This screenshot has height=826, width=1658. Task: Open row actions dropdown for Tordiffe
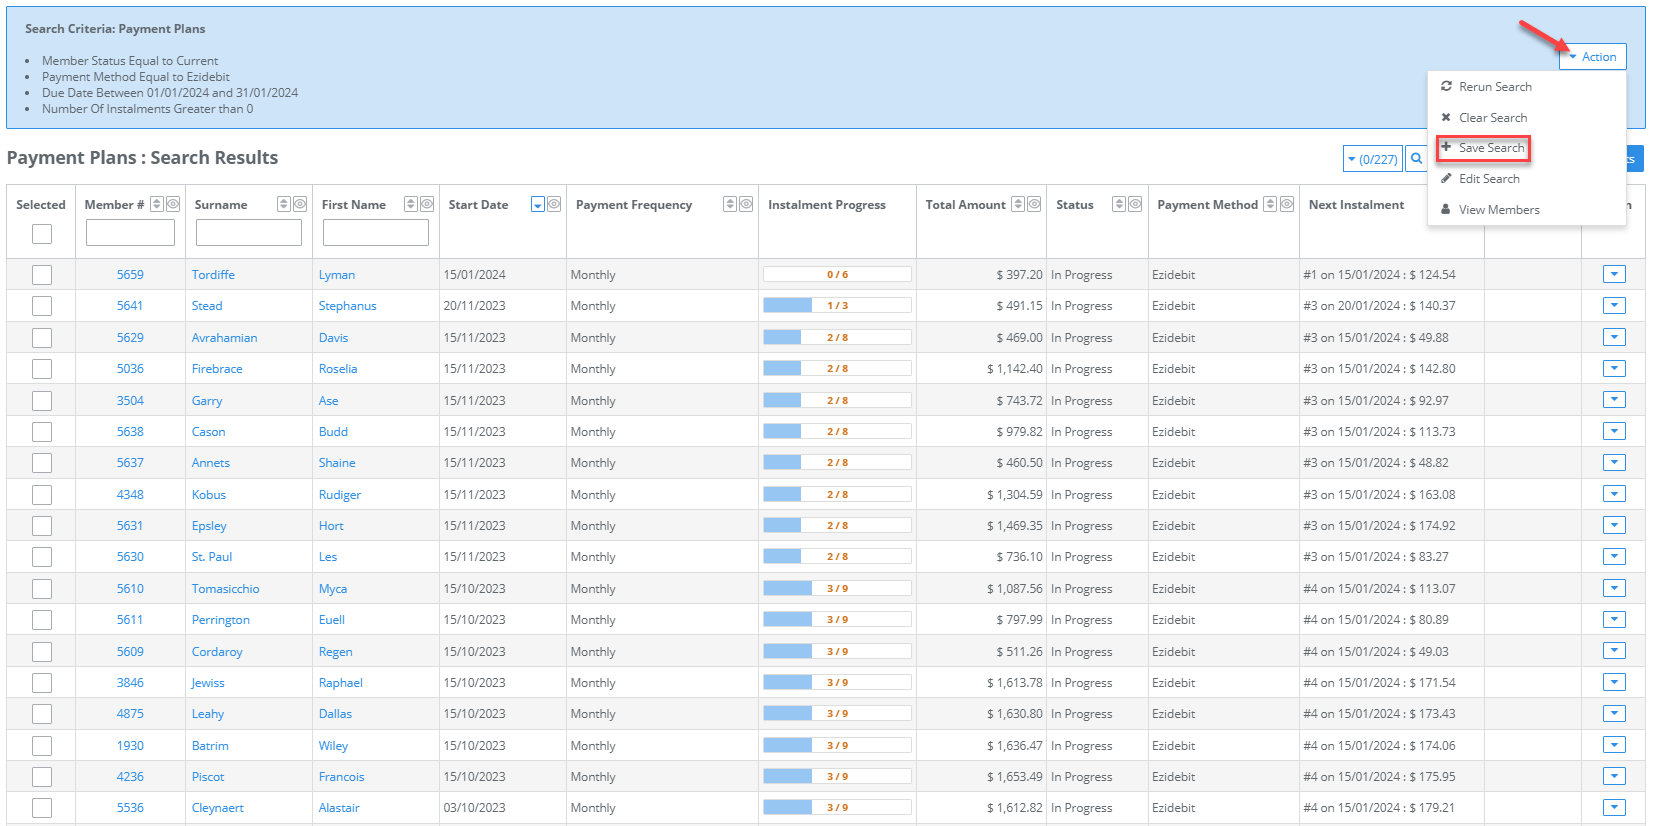coord(1614,274)
